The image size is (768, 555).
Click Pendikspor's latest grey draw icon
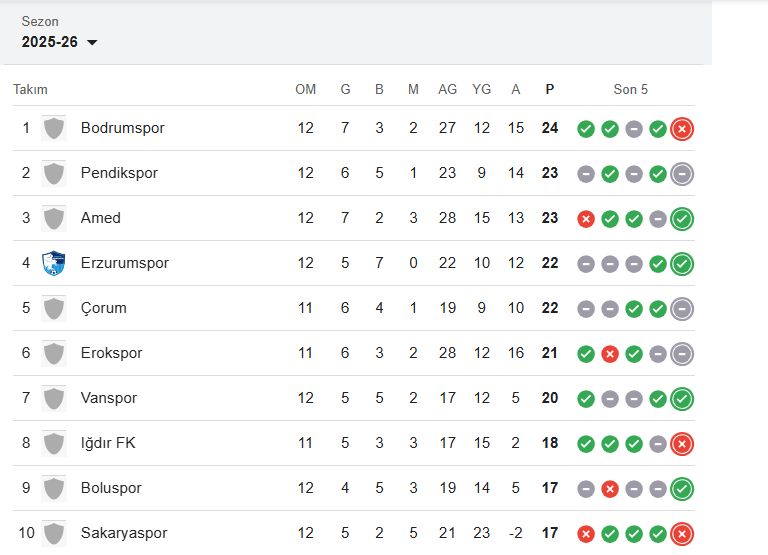(x=682, y=174)
